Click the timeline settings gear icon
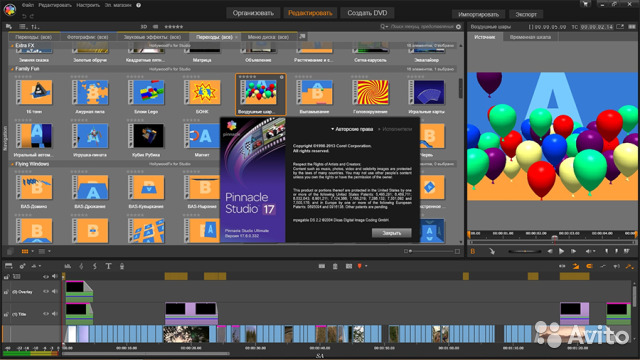The width and height of the screenshot is (640, 360). pos(22,266)
